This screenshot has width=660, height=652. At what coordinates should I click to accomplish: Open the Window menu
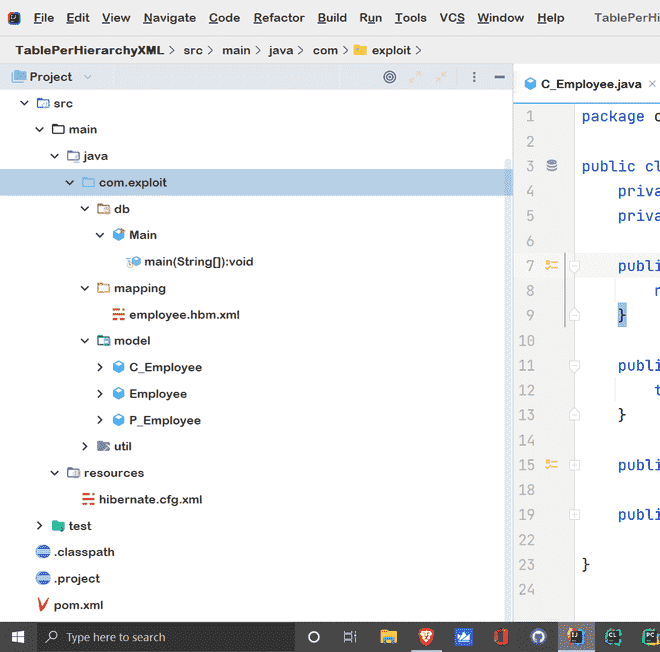pyautogui.click(x=500, y=18)
